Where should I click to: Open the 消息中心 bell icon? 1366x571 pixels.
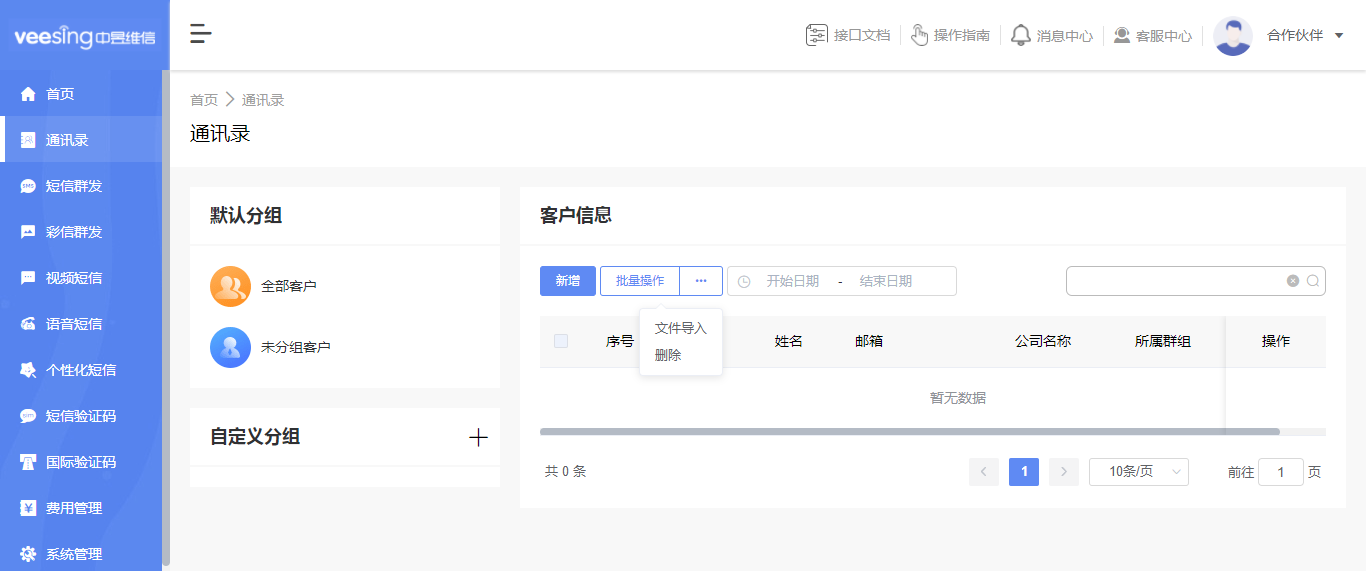[x=1021, y=35]
